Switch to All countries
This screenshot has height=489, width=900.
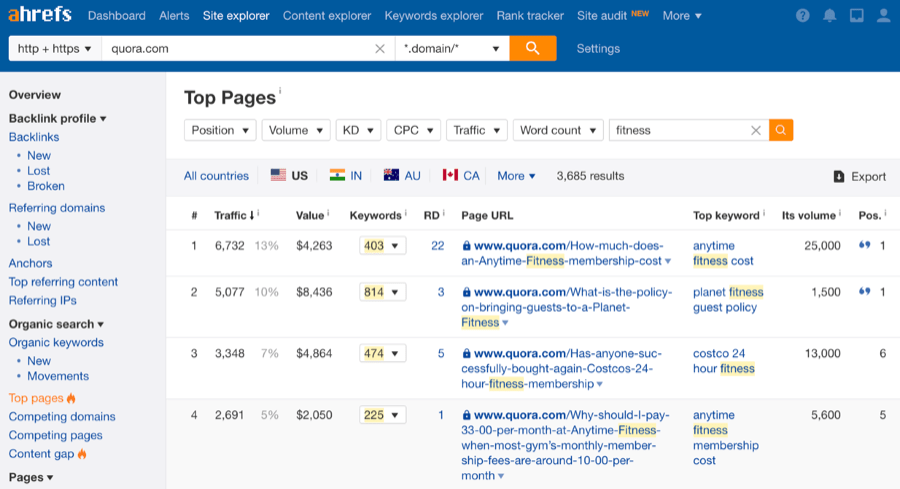(216, 176)
